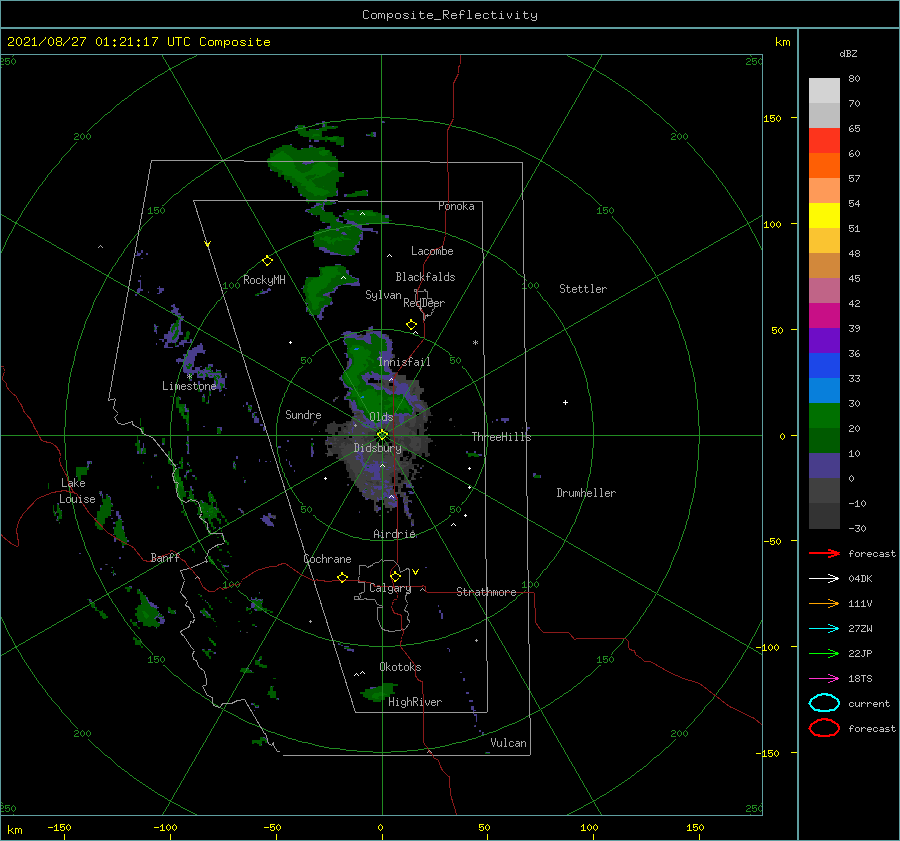Viewport: 900px width, 841px height.
Task: Click the indigo 10 dBZ color swatch
Action: tap(824, 465)
